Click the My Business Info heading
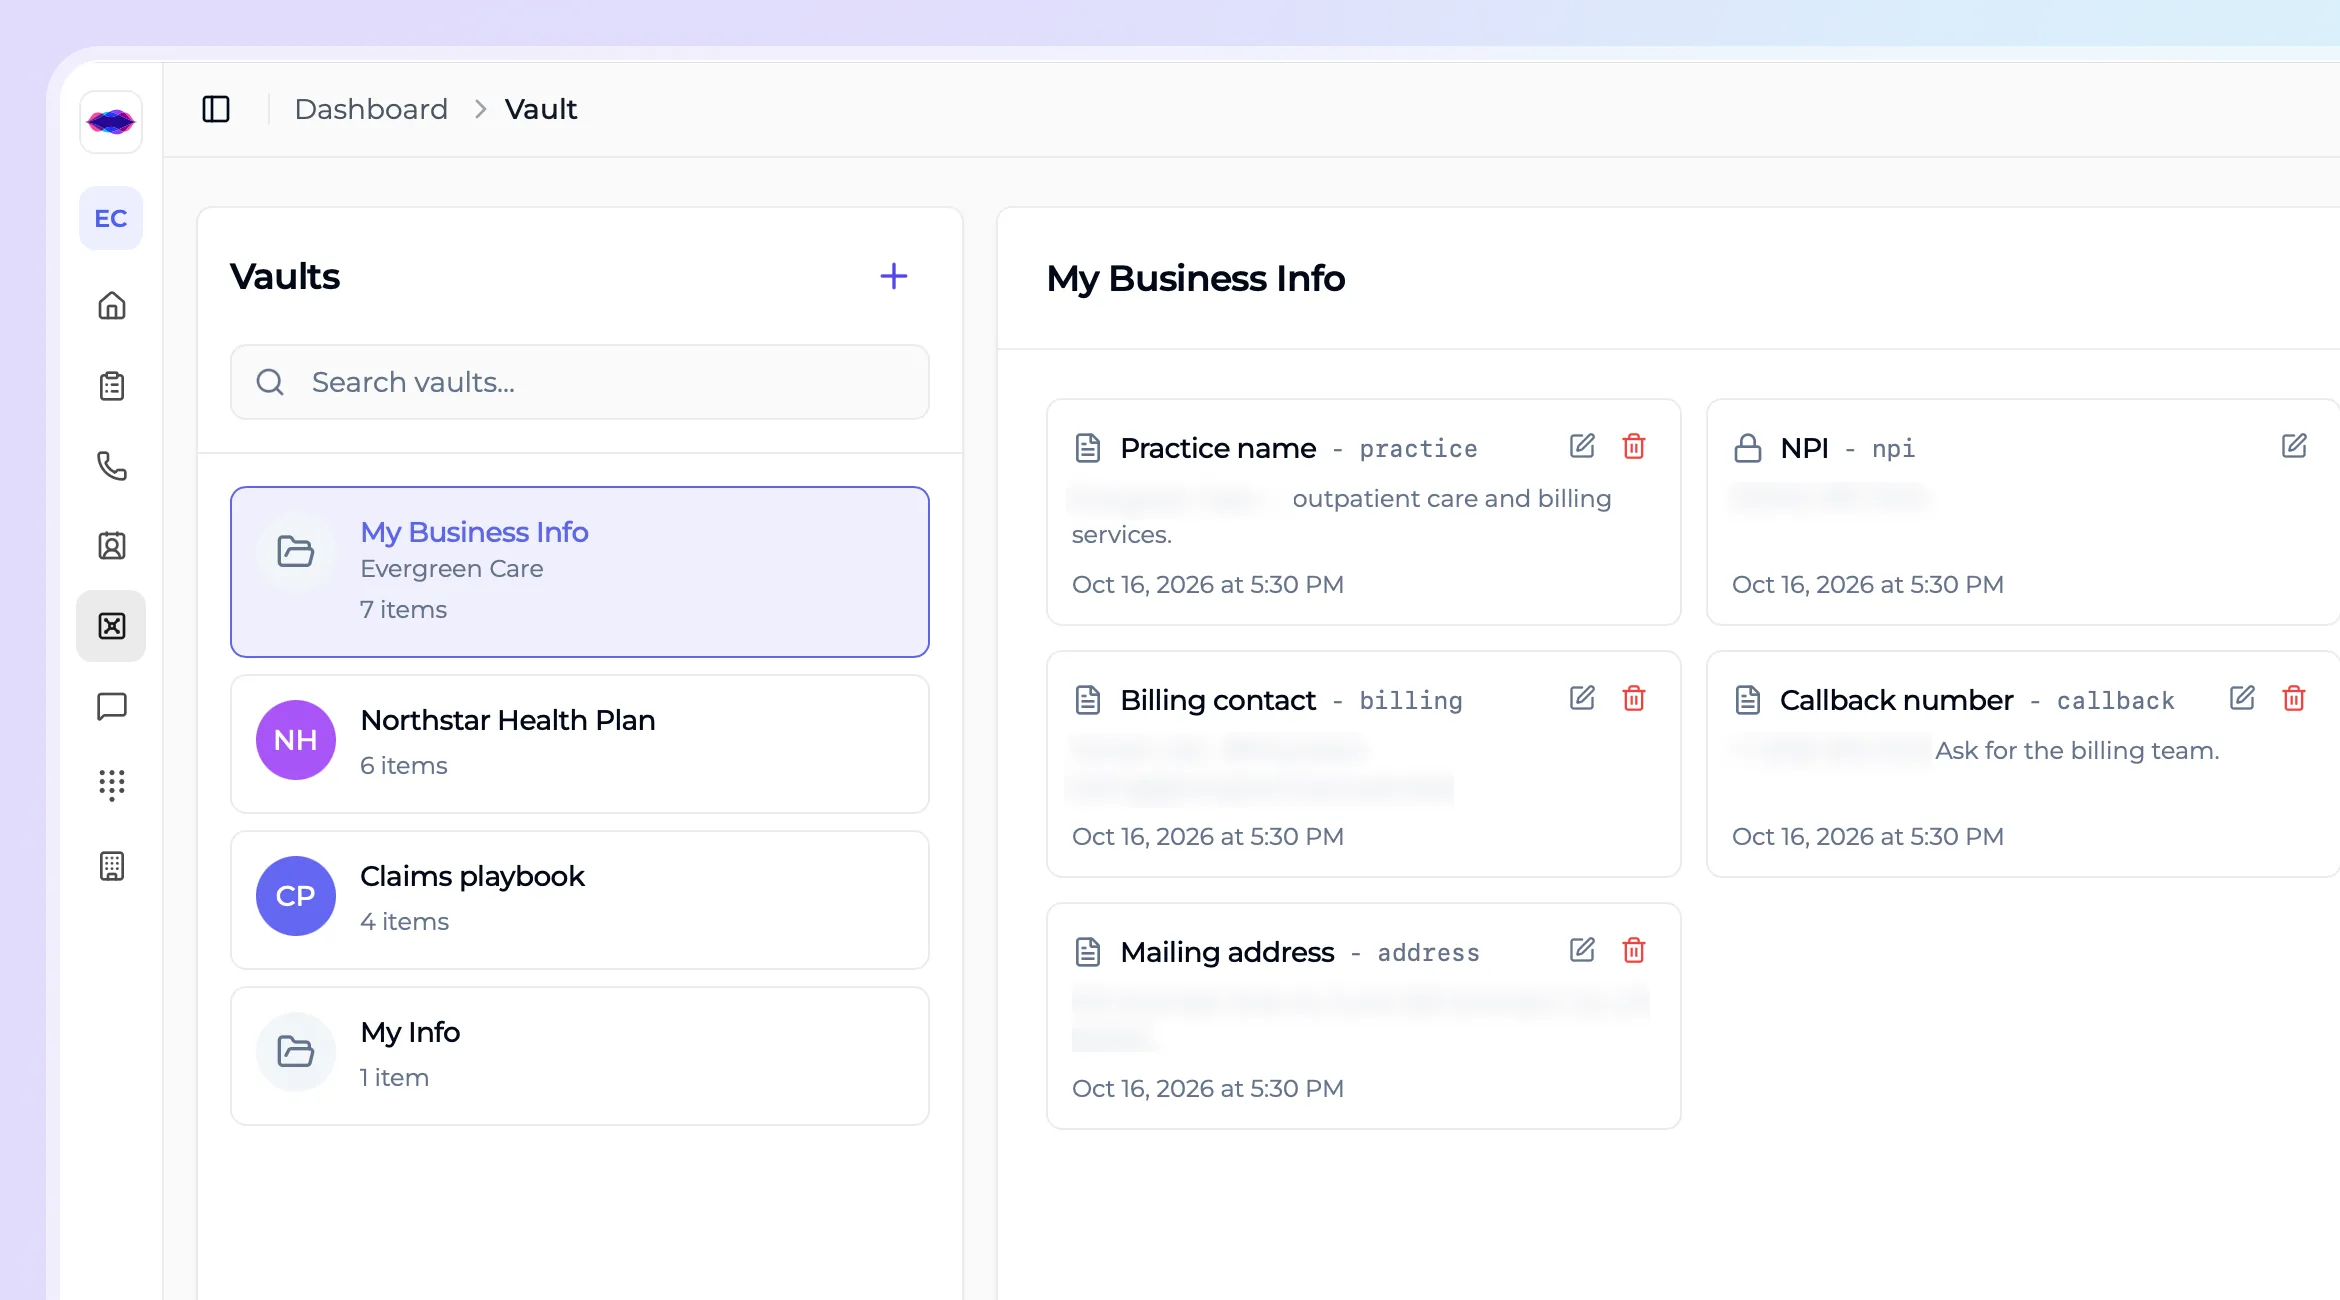The image size is (2340, 1300). coord(1196,278)
